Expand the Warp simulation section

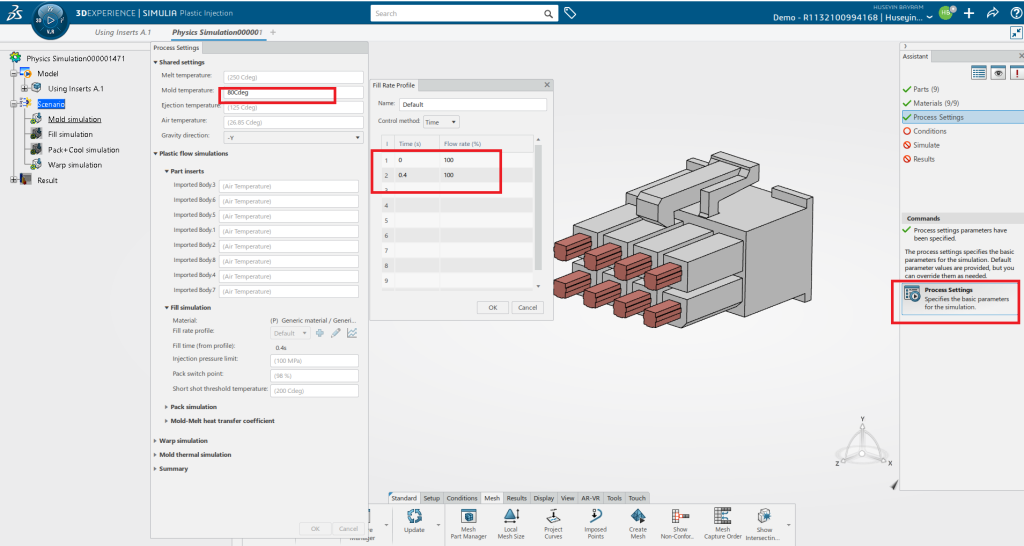182,440
